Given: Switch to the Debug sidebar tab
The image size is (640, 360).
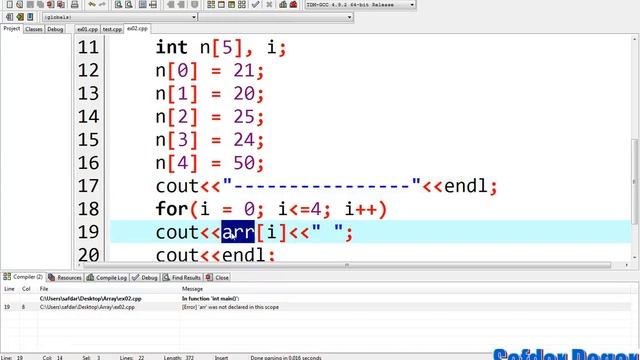Looking at the screenshot, I should pos(55,29).
